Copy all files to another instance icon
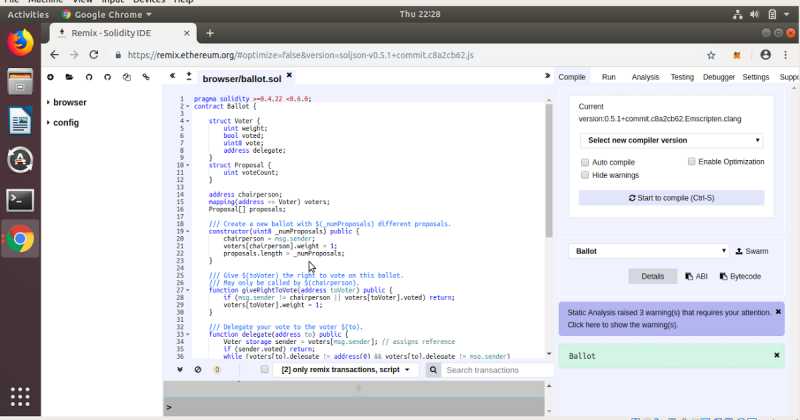 [127, 77]
